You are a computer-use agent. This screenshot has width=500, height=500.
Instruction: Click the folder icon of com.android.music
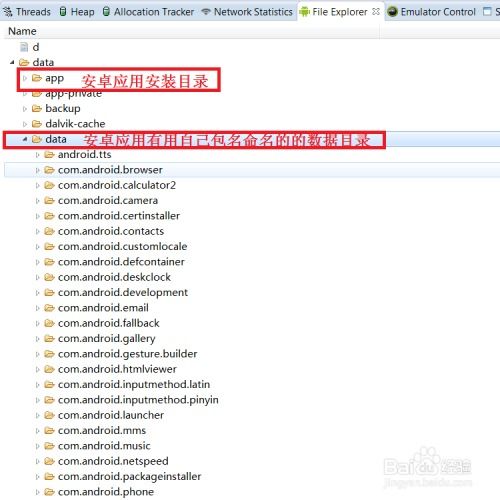click(x=49, y=446)
